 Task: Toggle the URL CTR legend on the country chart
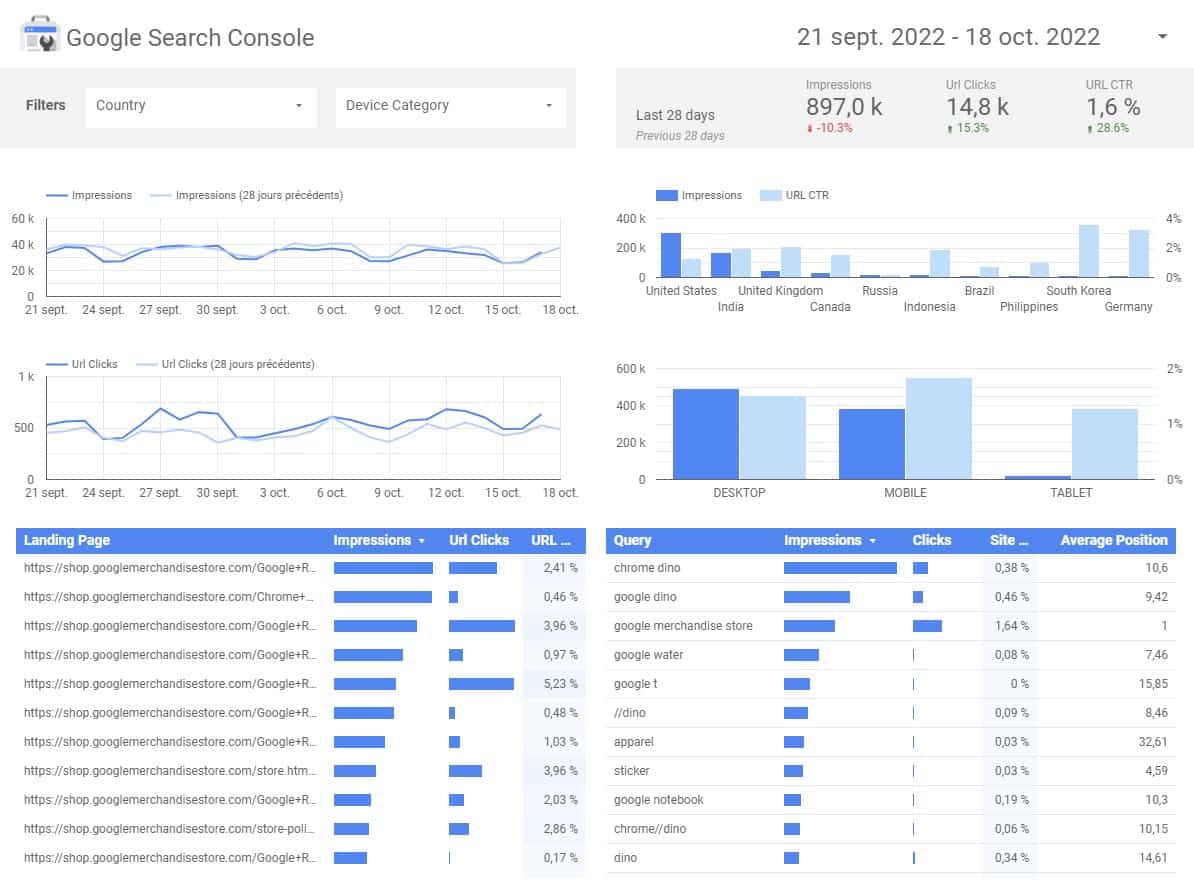click(793, 195)
